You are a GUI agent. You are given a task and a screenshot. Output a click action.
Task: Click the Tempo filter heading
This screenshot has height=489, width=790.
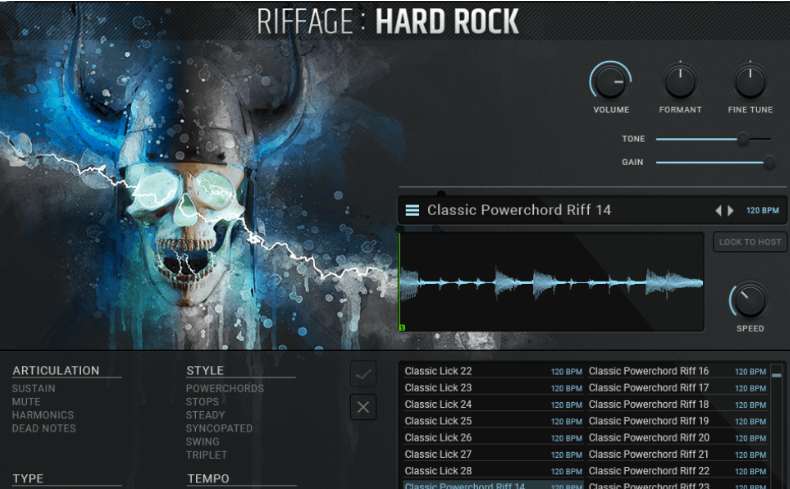tap(208, 478)
